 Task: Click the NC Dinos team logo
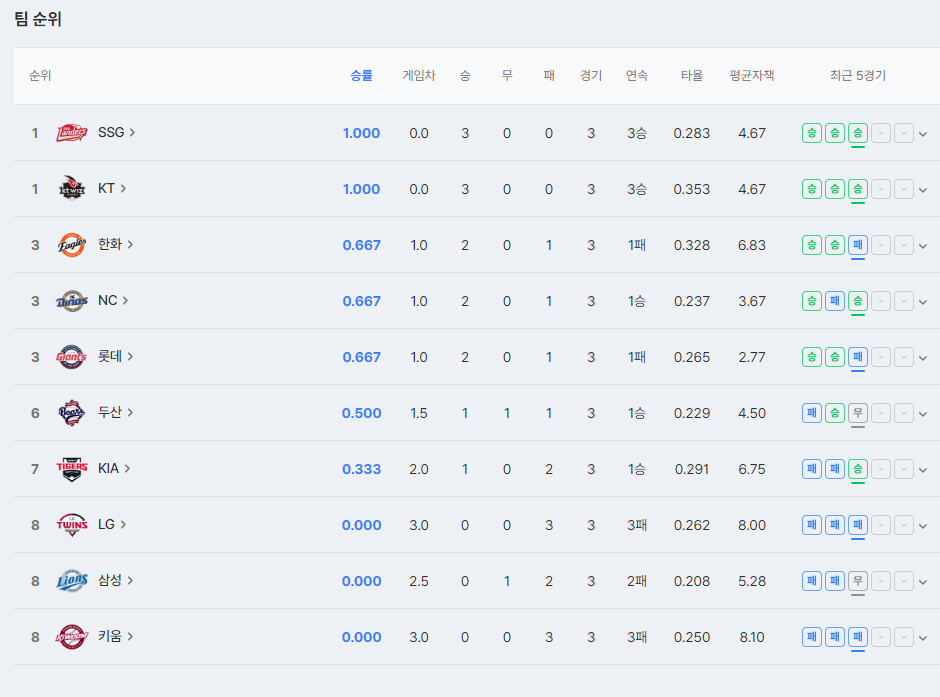(72, 301)
